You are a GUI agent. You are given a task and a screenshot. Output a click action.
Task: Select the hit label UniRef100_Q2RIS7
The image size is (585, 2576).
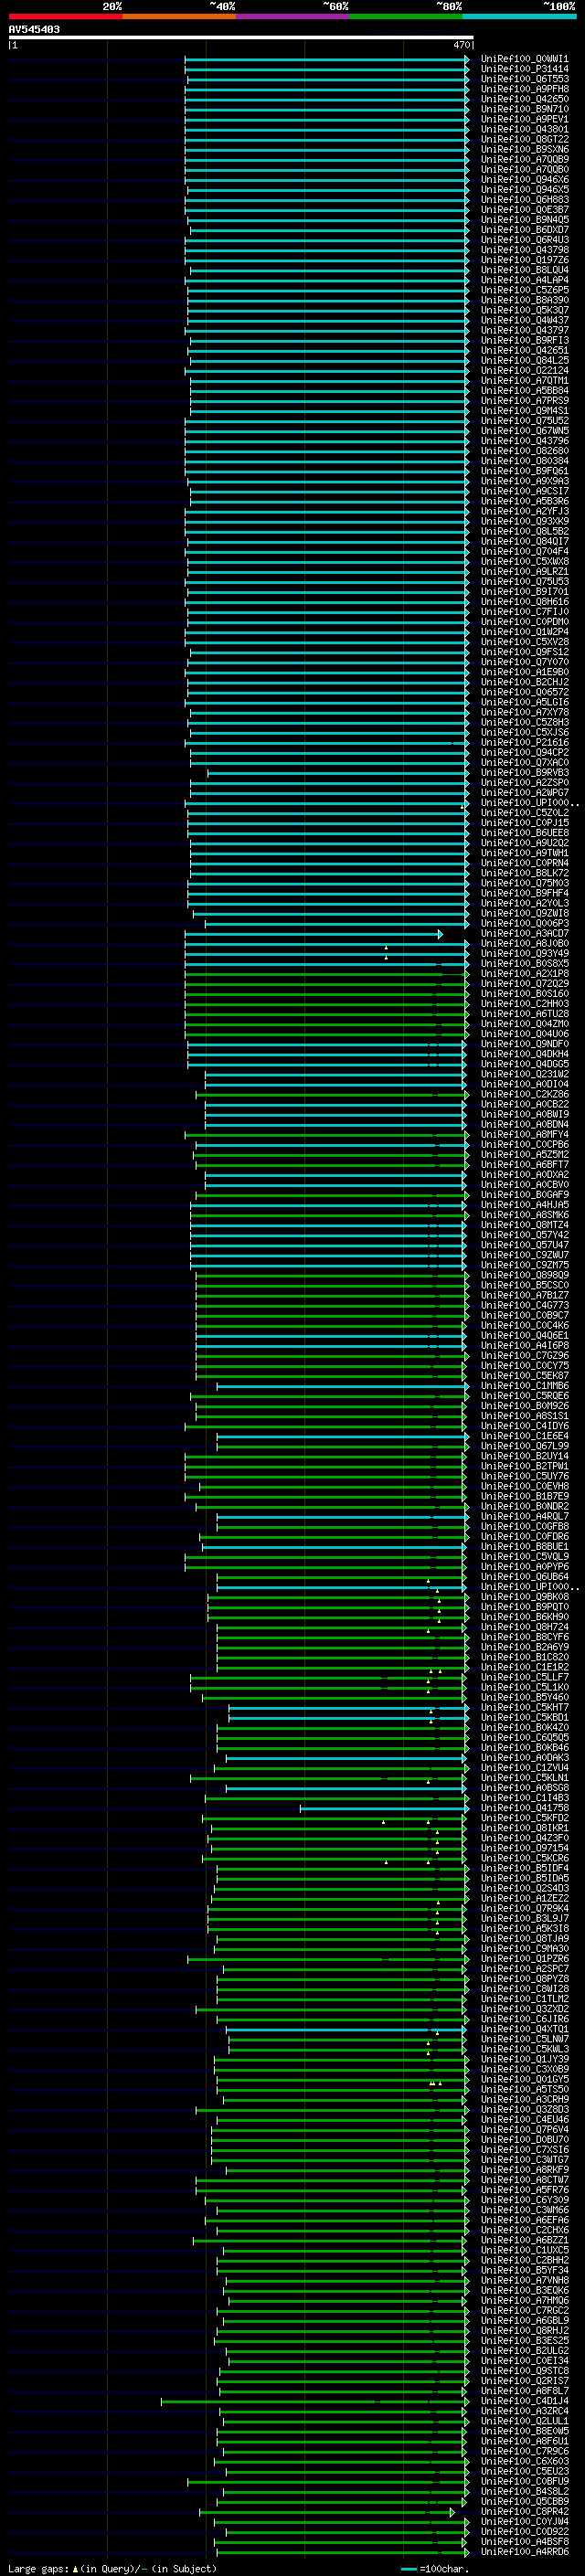click(524, 2381)
